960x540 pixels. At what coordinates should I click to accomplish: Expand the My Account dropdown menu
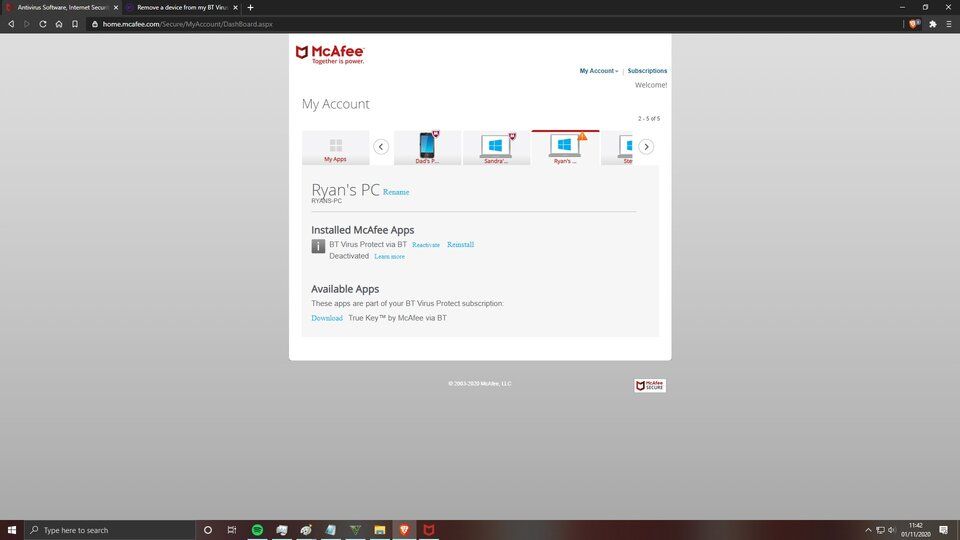pos(598,71)
